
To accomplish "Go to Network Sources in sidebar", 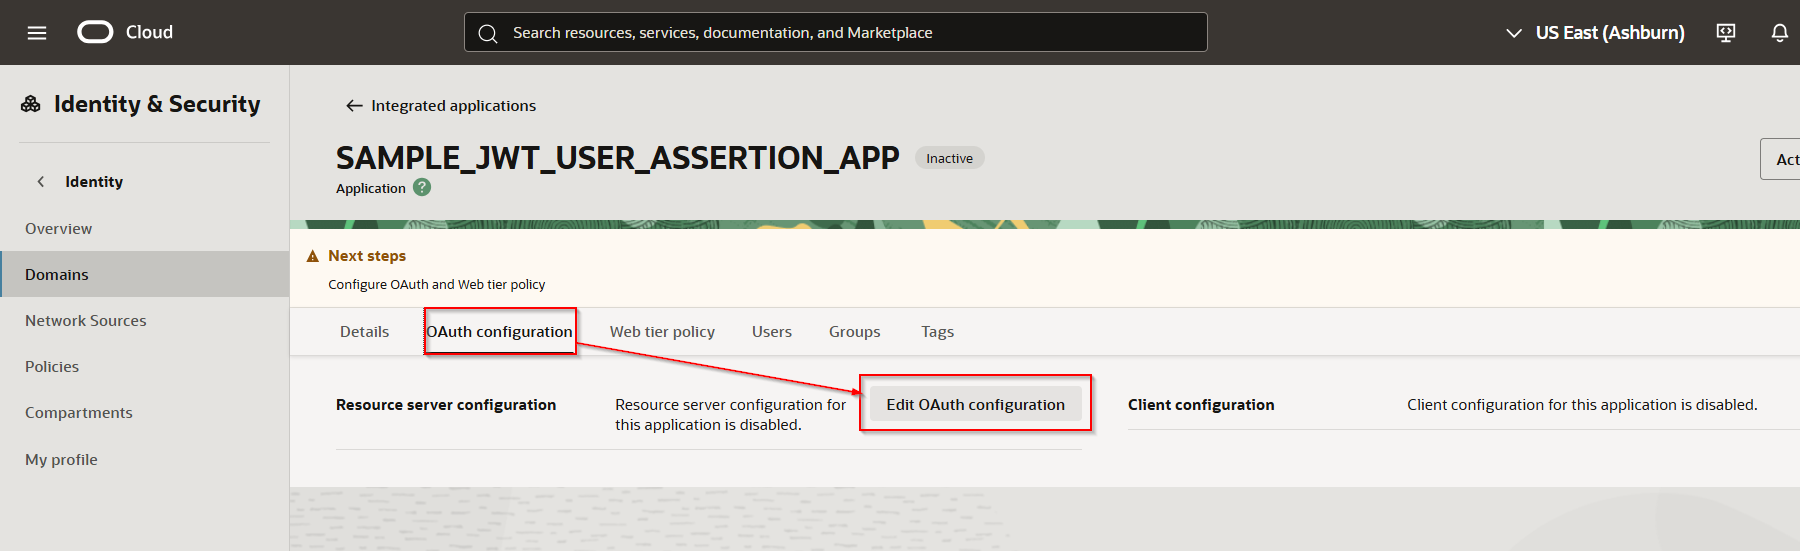I will (86, 321).
